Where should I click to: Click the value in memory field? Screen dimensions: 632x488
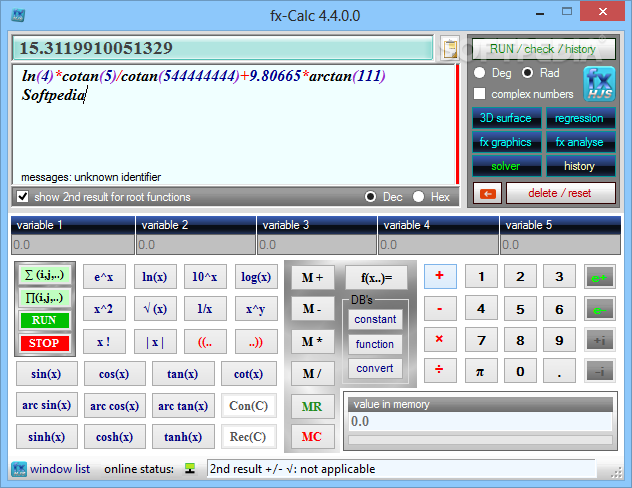[480, 422]
